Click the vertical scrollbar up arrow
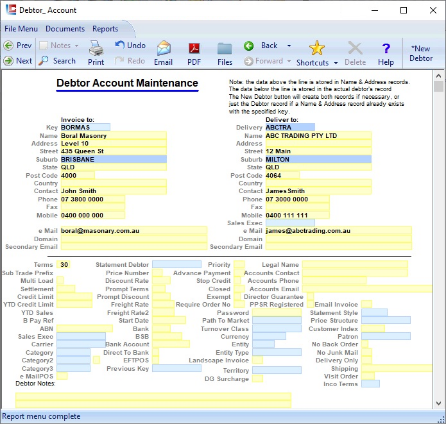Viewport: 447px width, 424px height. (x=439, y=76)
